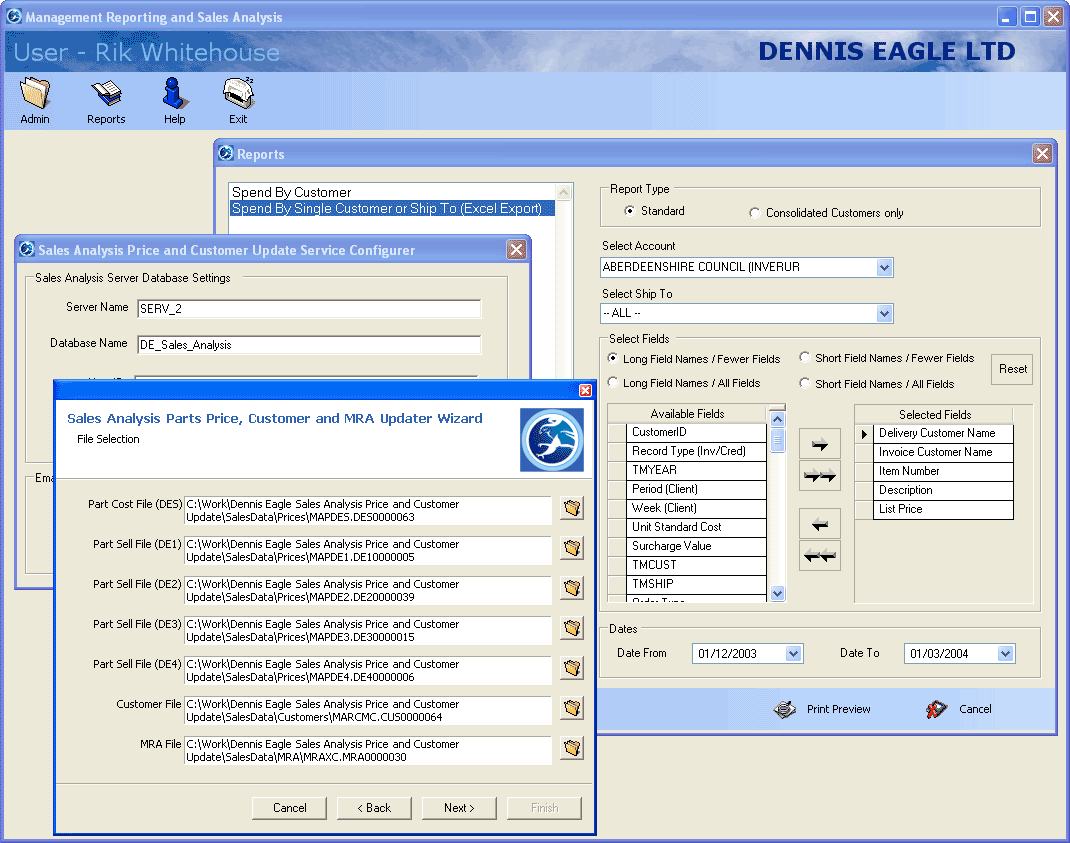Select Description in Selected Fields
This screenshot has width=1070, height=843.
943,490
